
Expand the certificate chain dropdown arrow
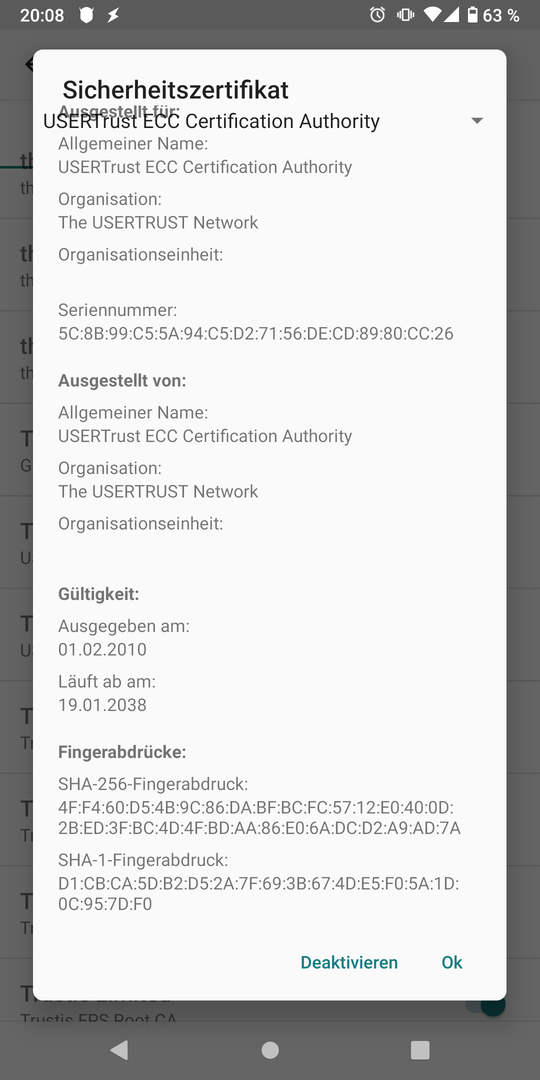pyautogui.click(x=477, y=121)
